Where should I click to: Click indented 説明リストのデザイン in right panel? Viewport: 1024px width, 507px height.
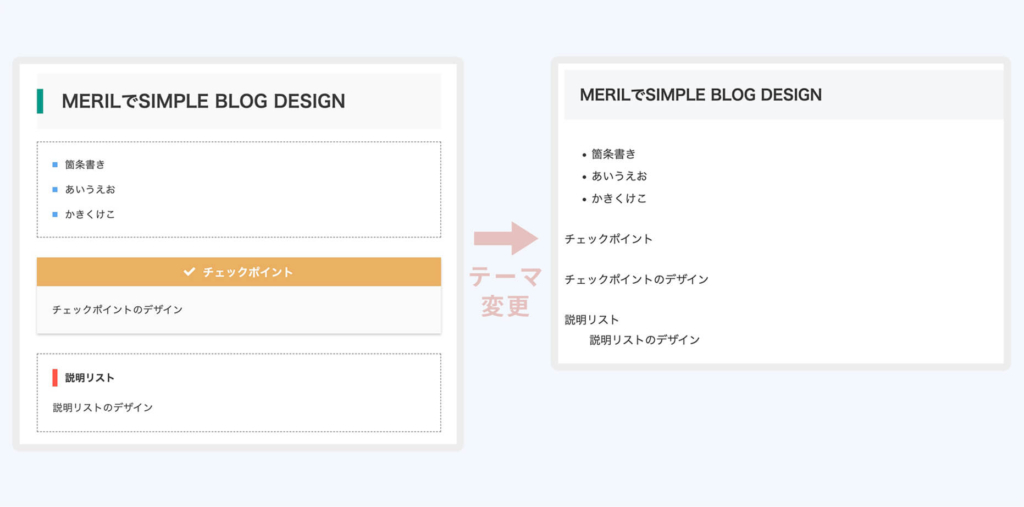[645, 340]
